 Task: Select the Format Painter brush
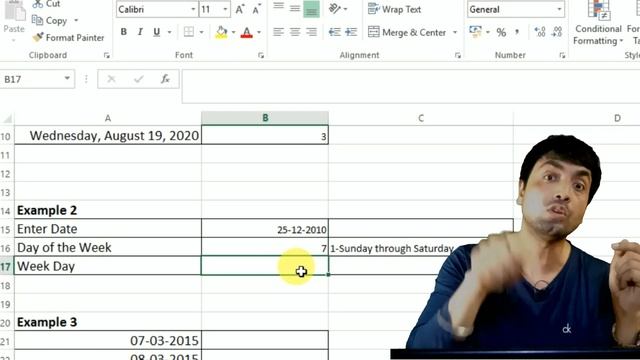point(38,38)
